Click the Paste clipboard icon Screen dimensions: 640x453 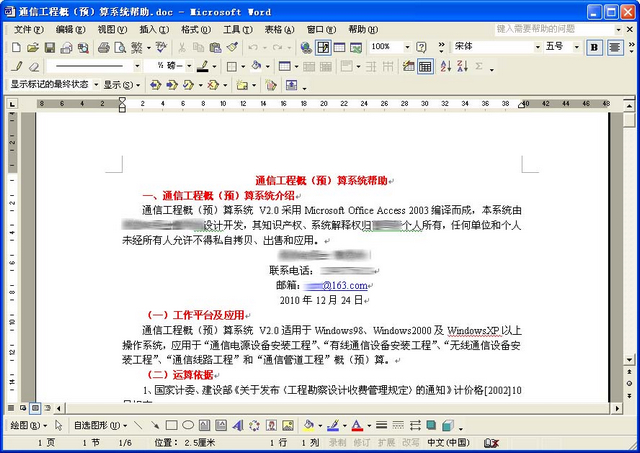(215, 47)
